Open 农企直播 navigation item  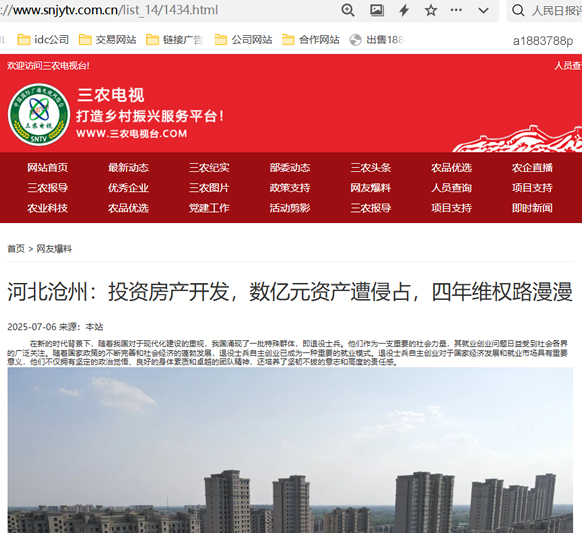pyautogui.click(x=532, y=168)
